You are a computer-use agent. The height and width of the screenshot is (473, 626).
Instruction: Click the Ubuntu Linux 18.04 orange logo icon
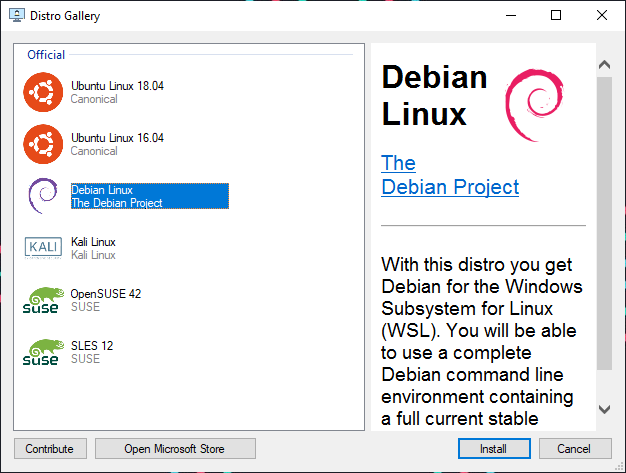(43, 92)
